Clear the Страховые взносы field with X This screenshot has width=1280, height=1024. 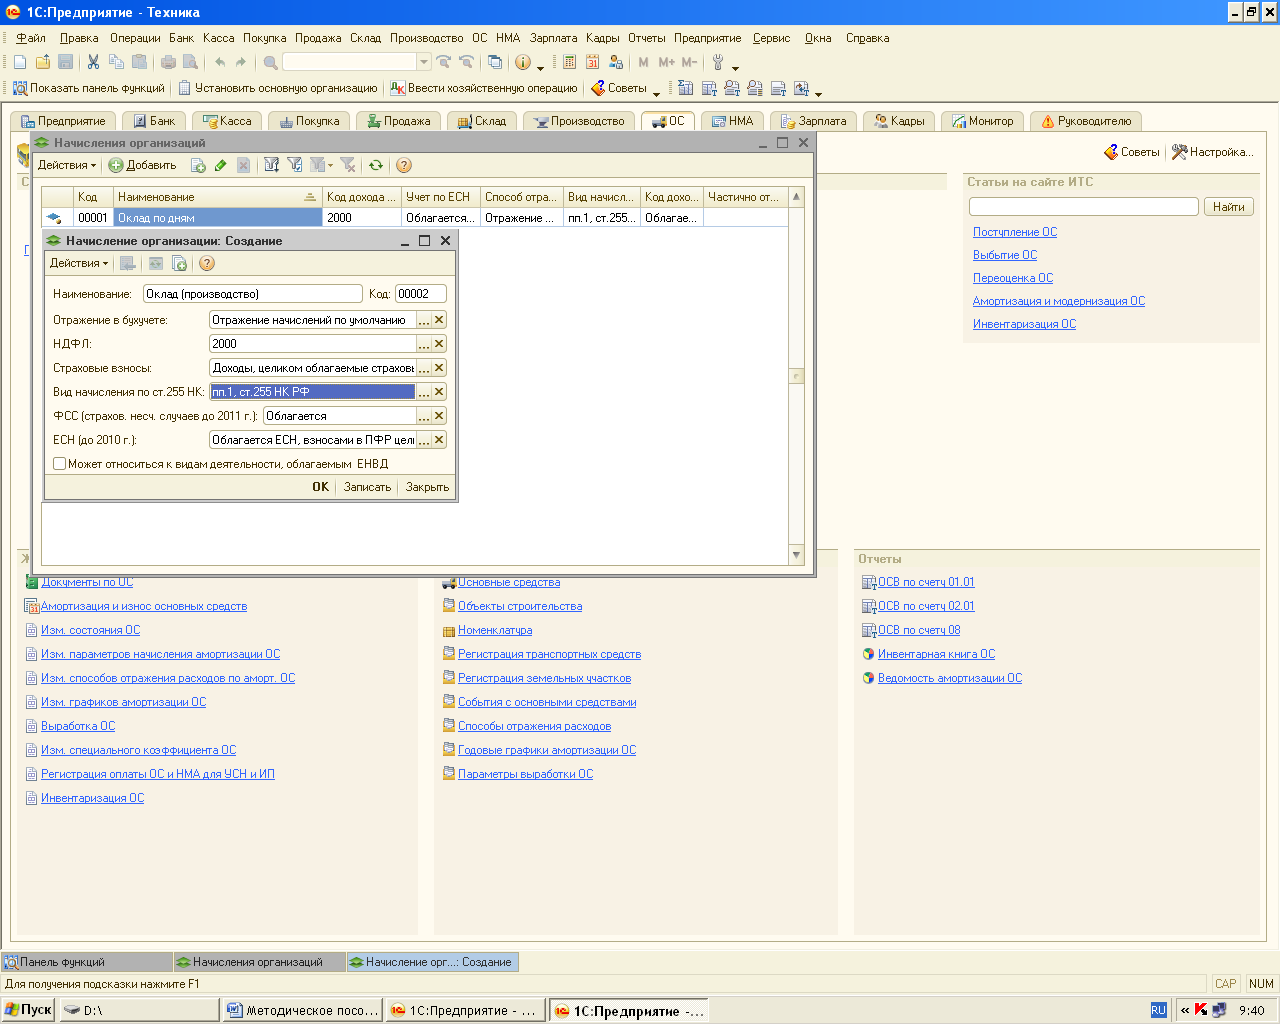(439, 368)
